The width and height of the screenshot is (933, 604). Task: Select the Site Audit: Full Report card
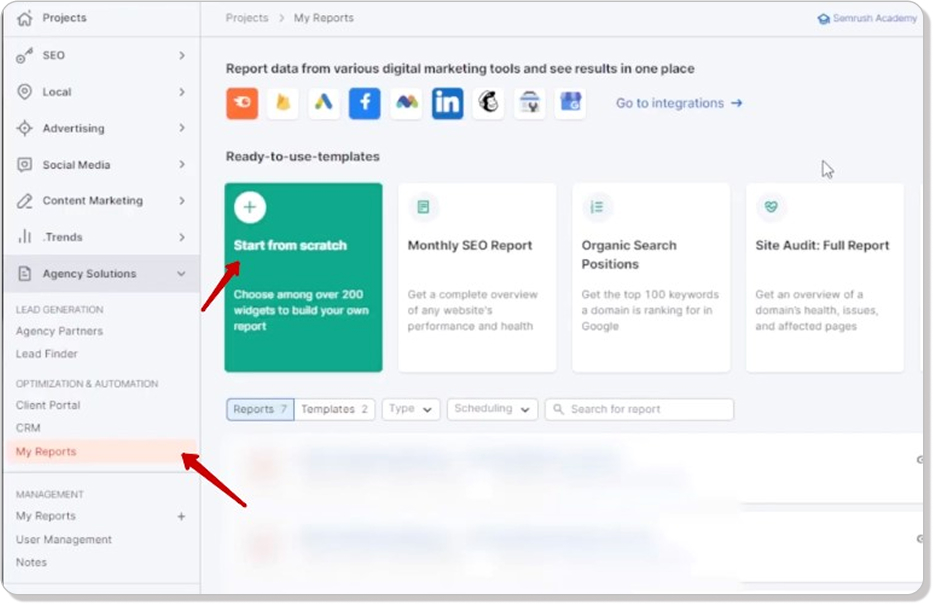[825, 277]
